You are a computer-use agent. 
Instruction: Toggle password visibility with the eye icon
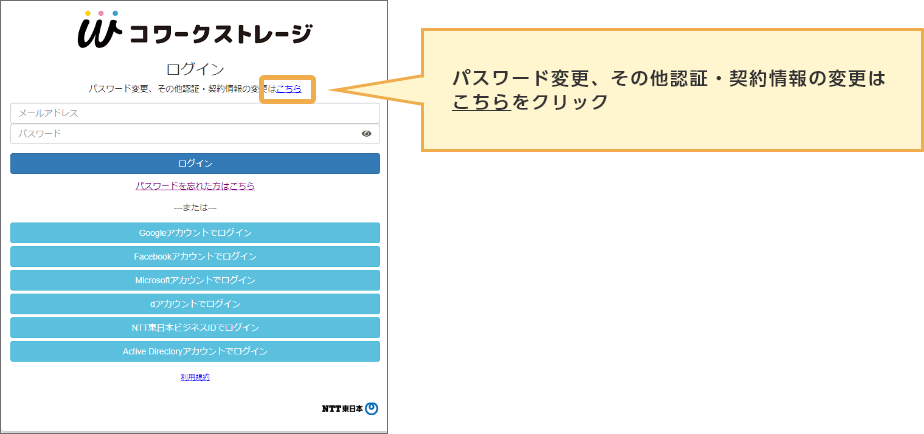click(x=366, y=133)
